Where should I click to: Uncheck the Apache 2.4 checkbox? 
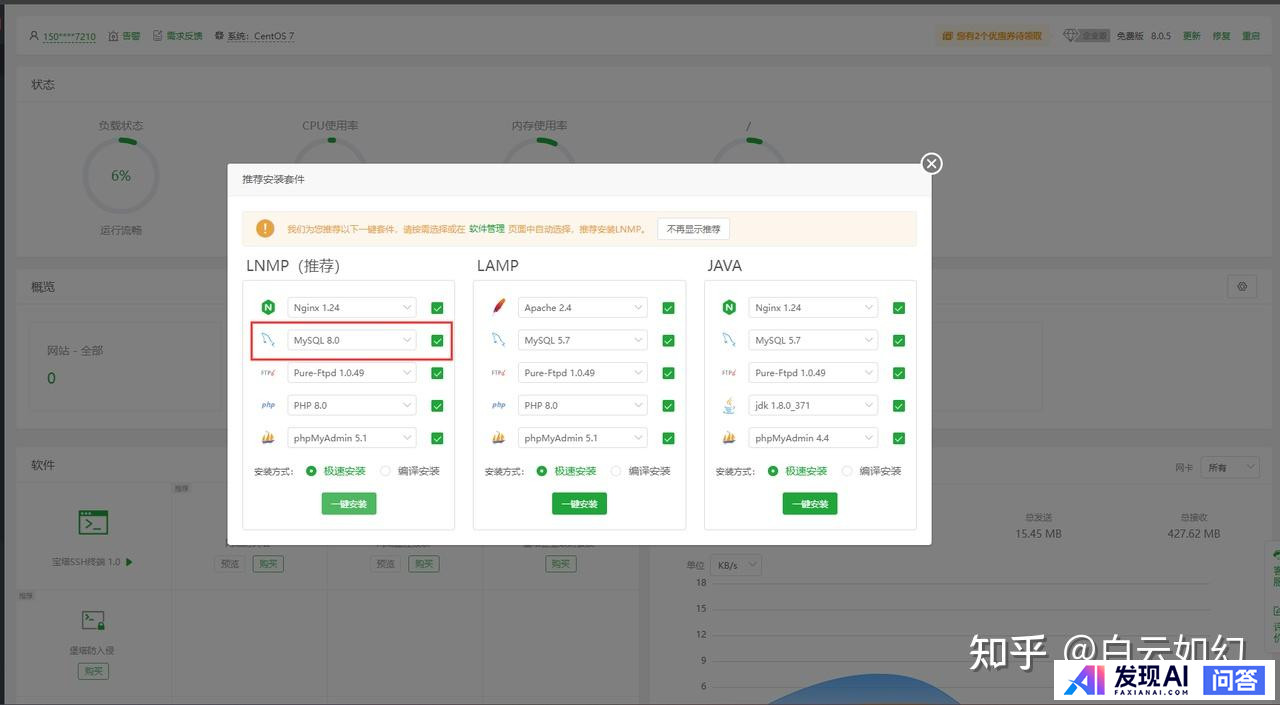click(668, 308)
